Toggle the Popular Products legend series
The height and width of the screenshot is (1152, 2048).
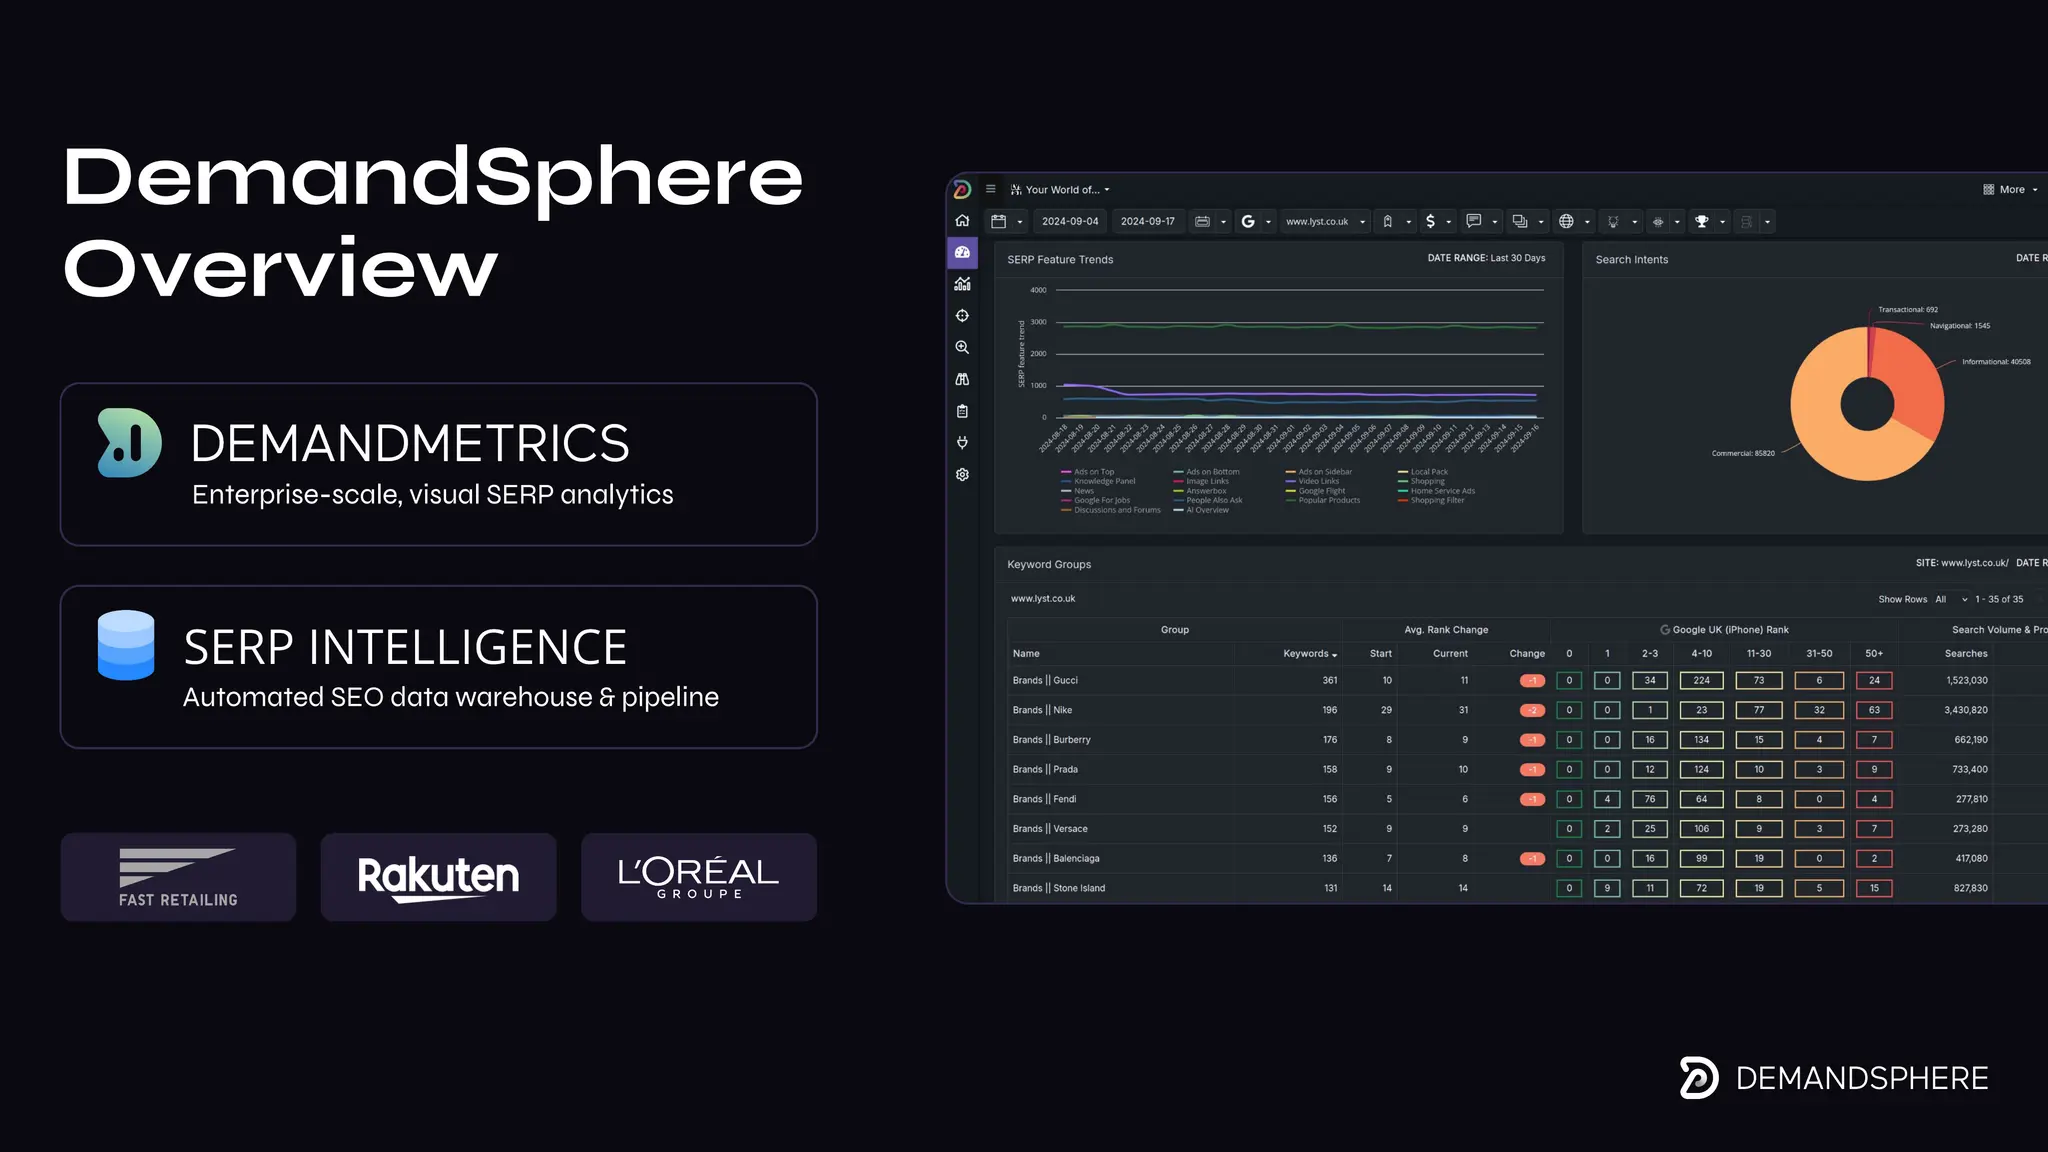pyautogui.click(x=1323, y=500)
